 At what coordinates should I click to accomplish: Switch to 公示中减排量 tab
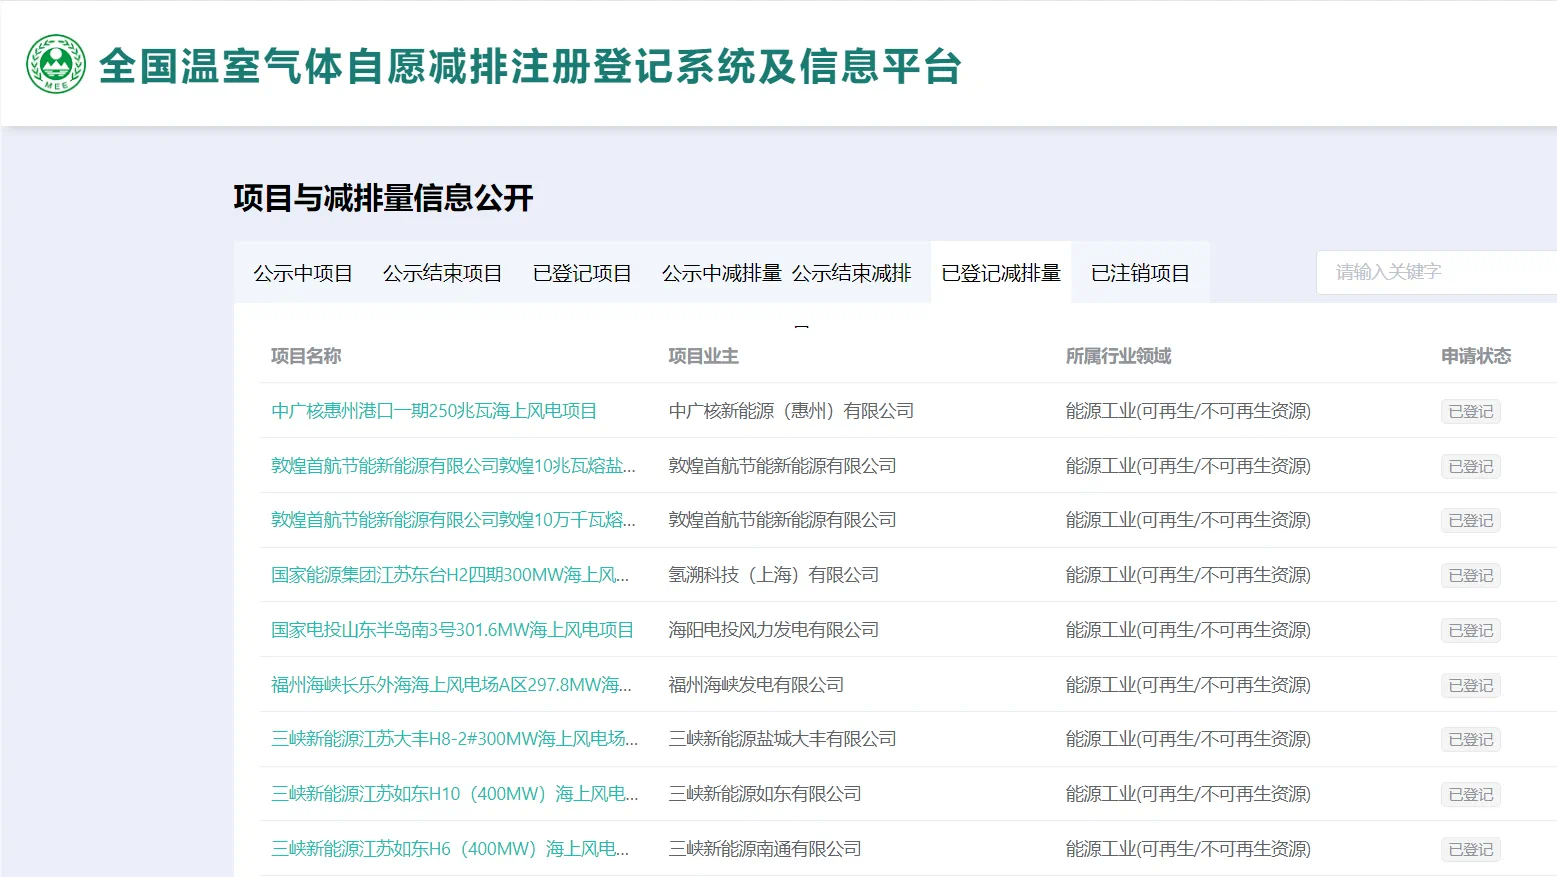point(721,273)
